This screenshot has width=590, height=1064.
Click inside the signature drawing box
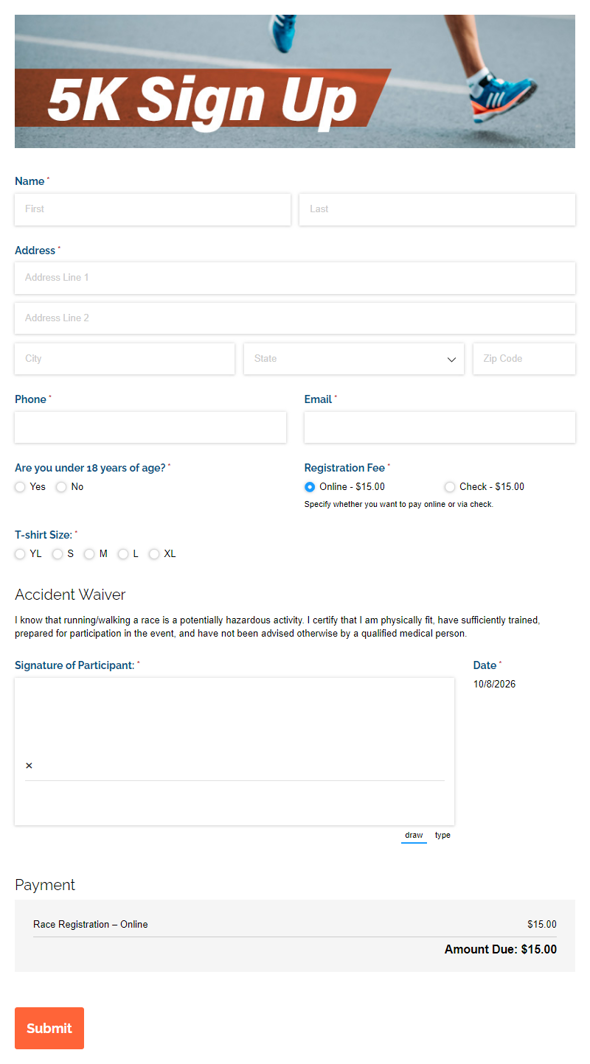[234, 751]
